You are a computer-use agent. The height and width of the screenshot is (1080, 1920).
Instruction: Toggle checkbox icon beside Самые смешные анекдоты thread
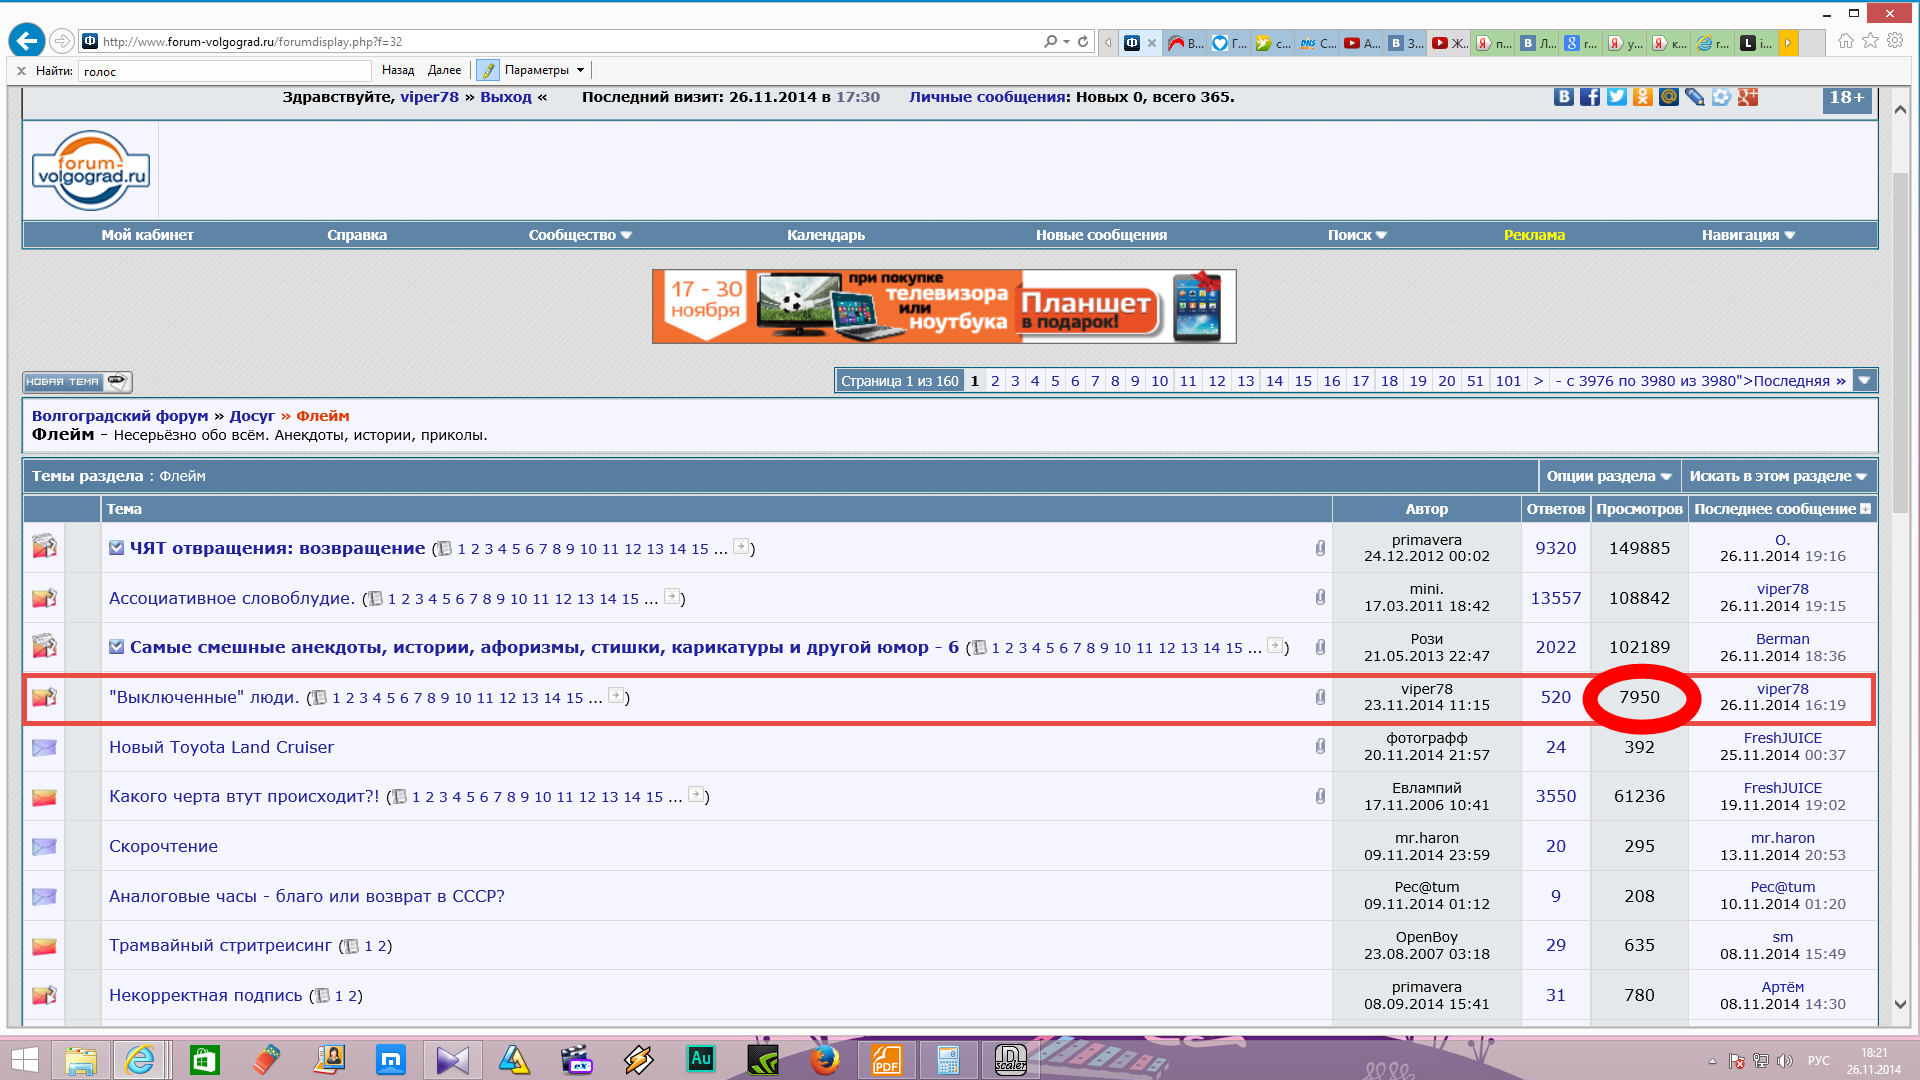117,647
